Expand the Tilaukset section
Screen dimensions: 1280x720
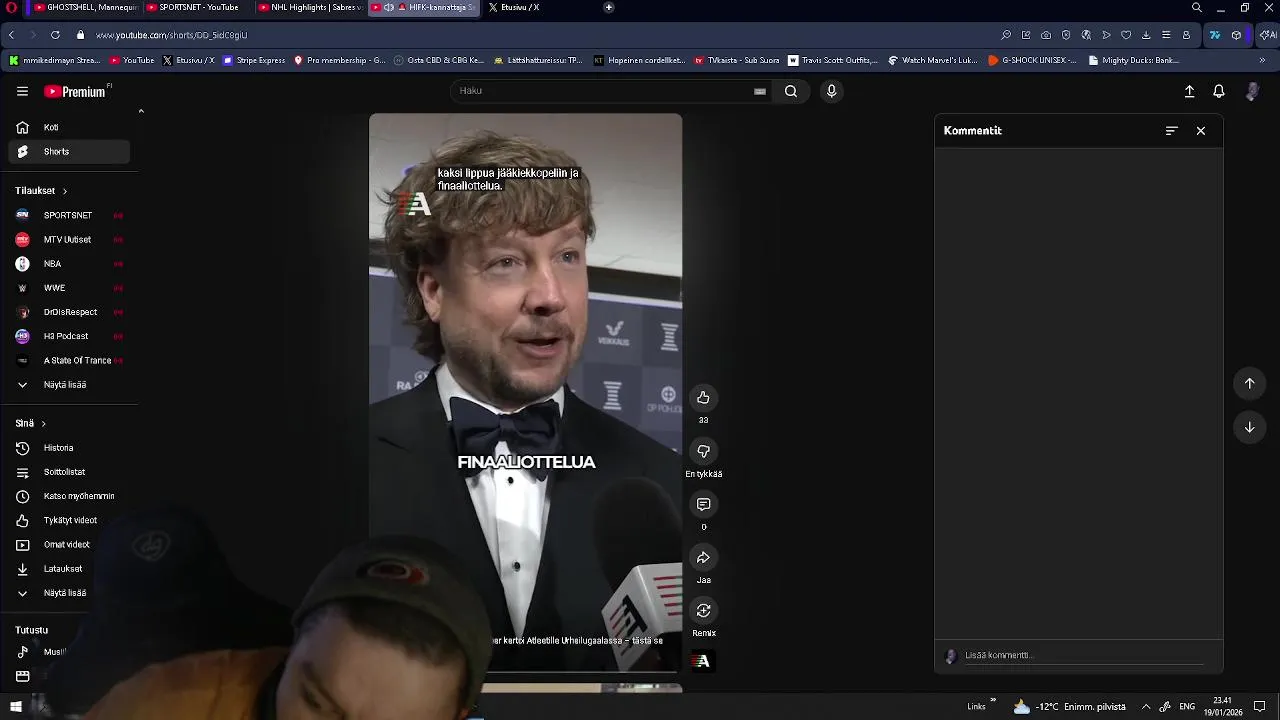[41, 191]
